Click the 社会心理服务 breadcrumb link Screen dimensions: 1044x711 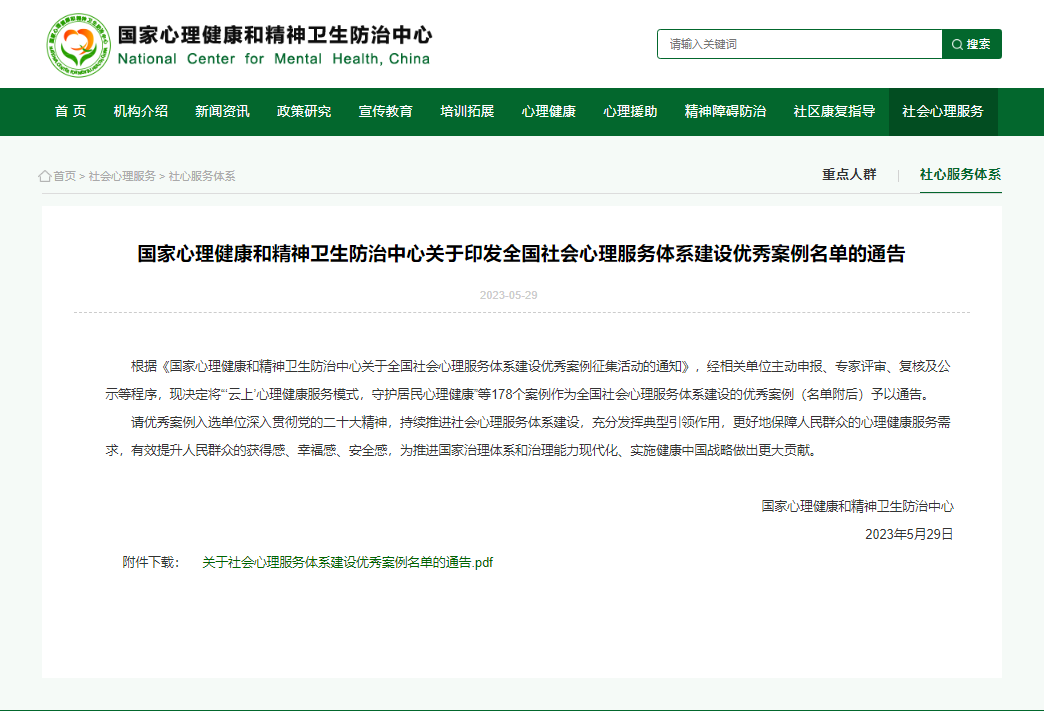(122, 176)
